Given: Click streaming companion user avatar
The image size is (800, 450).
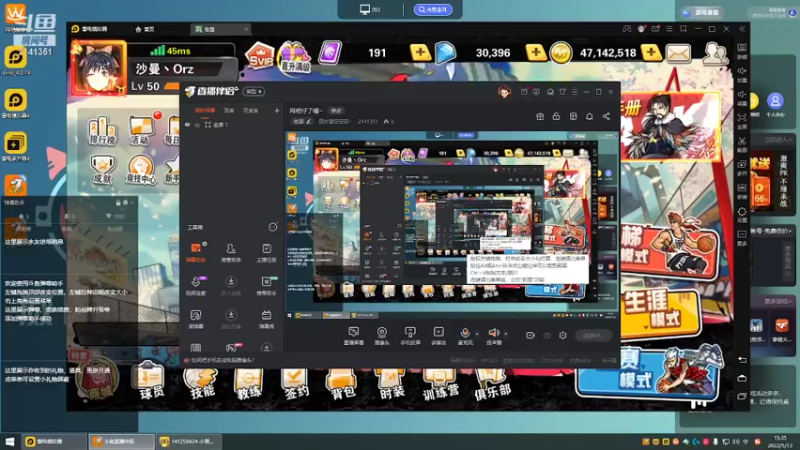Looking at the screenshot, I should (x=504, y=92).
